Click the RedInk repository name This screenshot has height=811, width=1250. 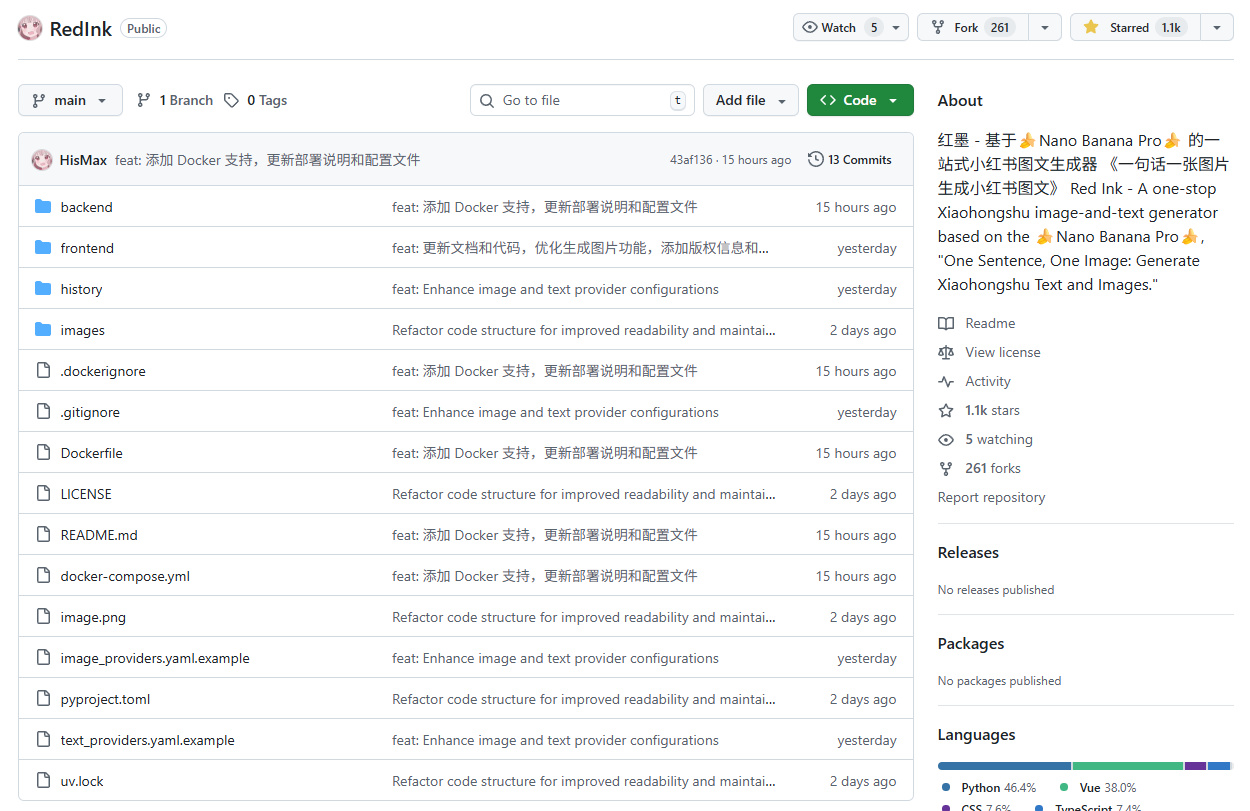[81, 28]
